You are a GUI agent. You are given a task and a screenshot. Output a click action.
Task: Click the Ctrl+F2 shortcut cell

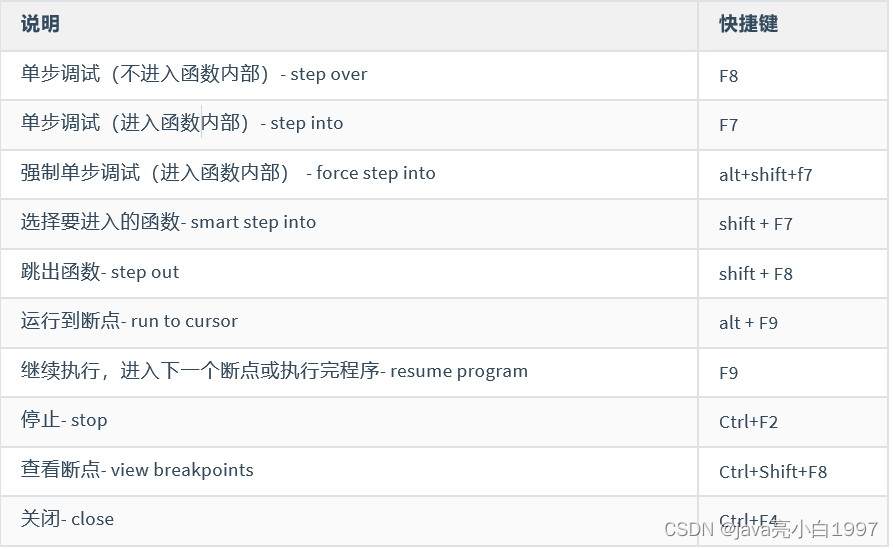pos(748,422)
